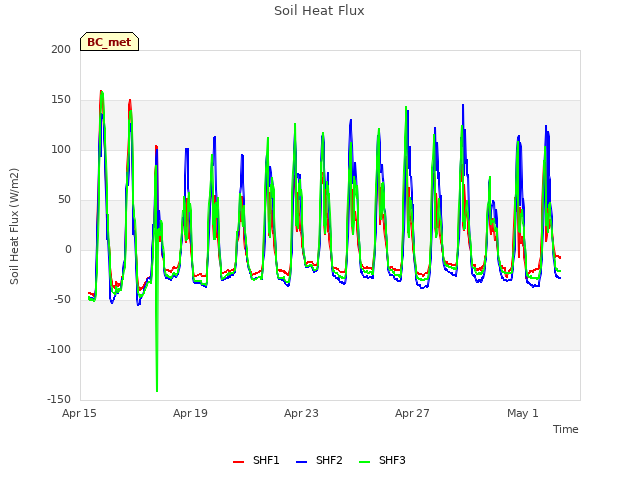Image resolution: width=640 pixels, height=480 pixels.
Task: Toggle the SHF1 legend entry
Action: click(256, 460)
